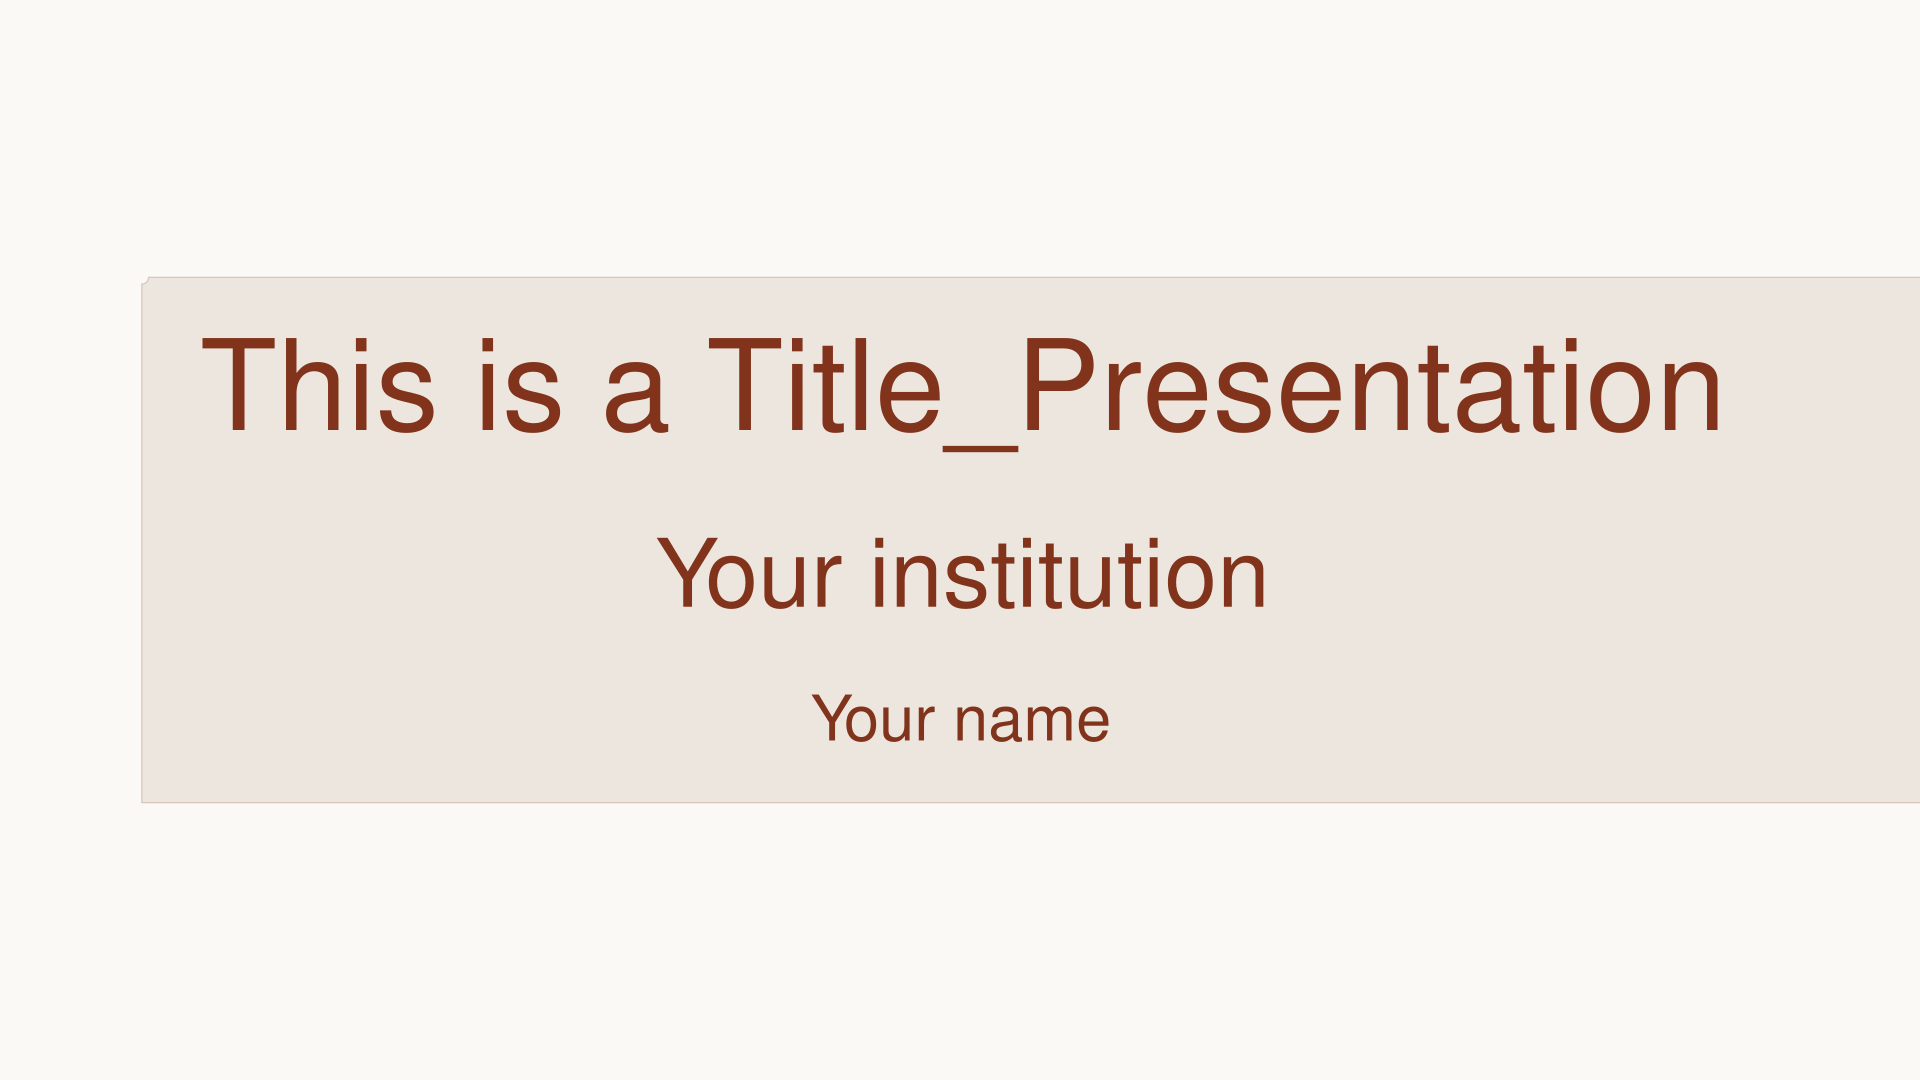Click empty slide background below the title box
The width and height of the screenshot is (1920, 1080).
[960, 940]
